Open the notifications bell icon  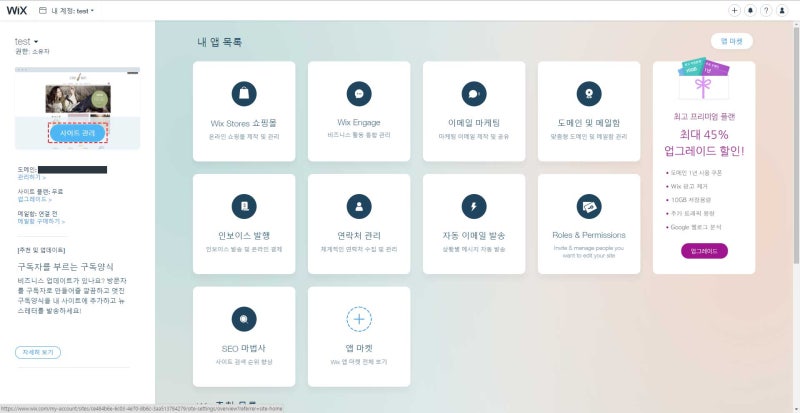pyautogui.click(x=750, y=10)
